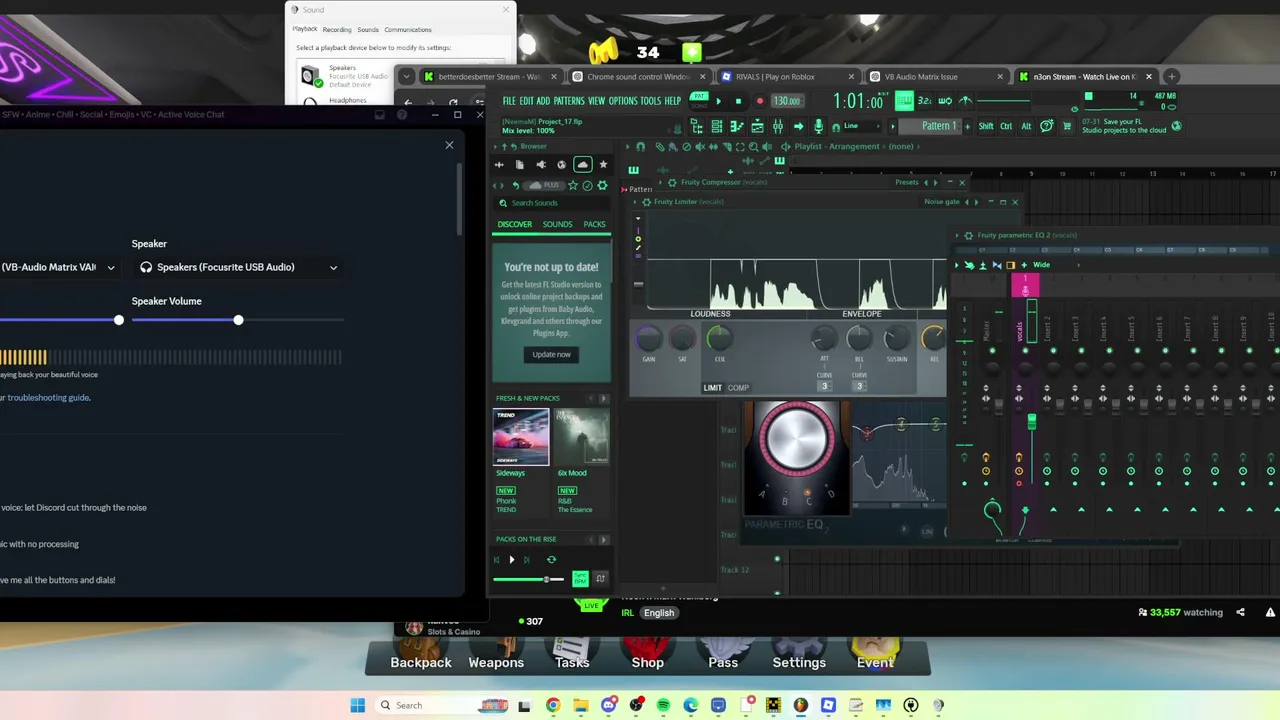1280x720 pixels.
Task: Toggle the sound preview loop icon
Action: click(x=551, y=560)
